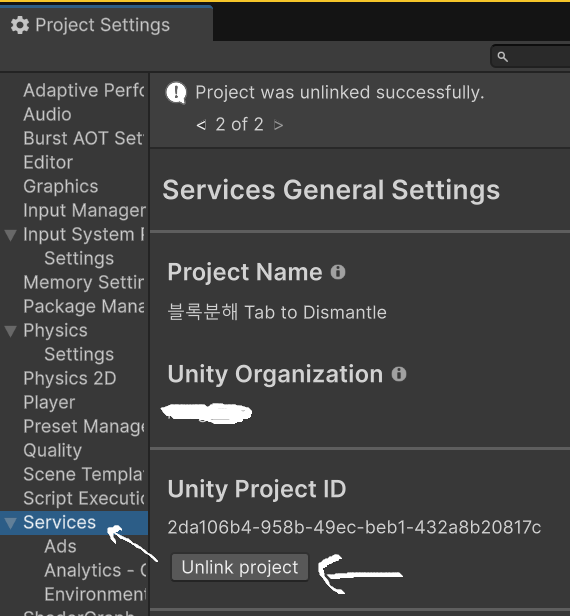Click the notification exclamation icon
The width and height of the screenshot is (570, 616).
pos(176,93)
